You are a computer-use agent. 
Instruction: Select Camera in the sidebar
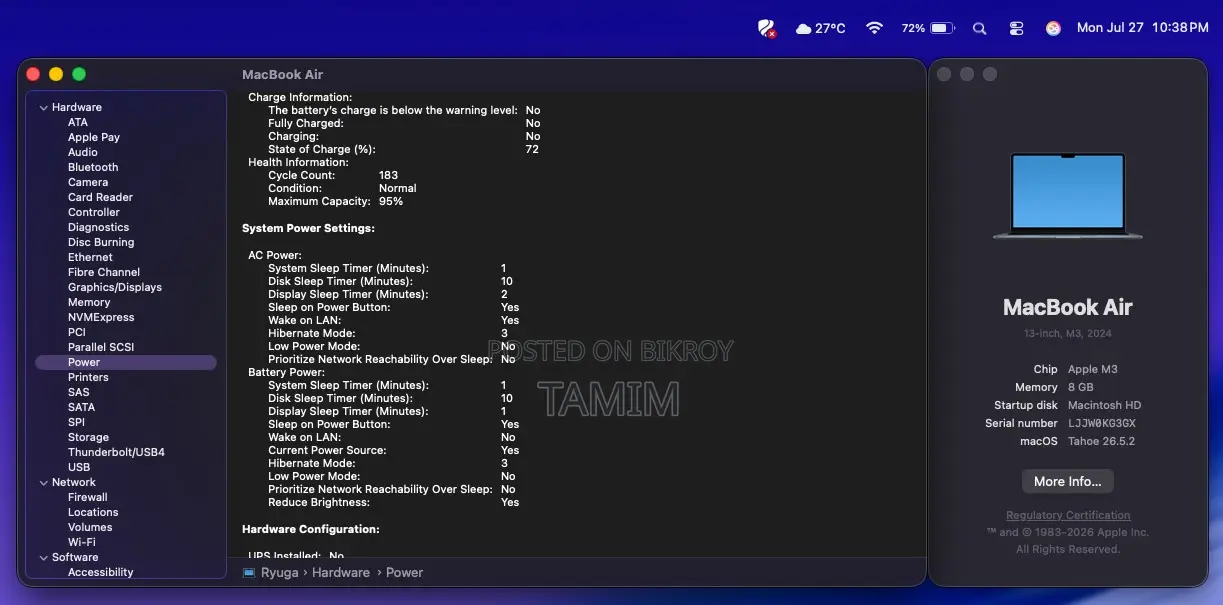click(88, 182)
